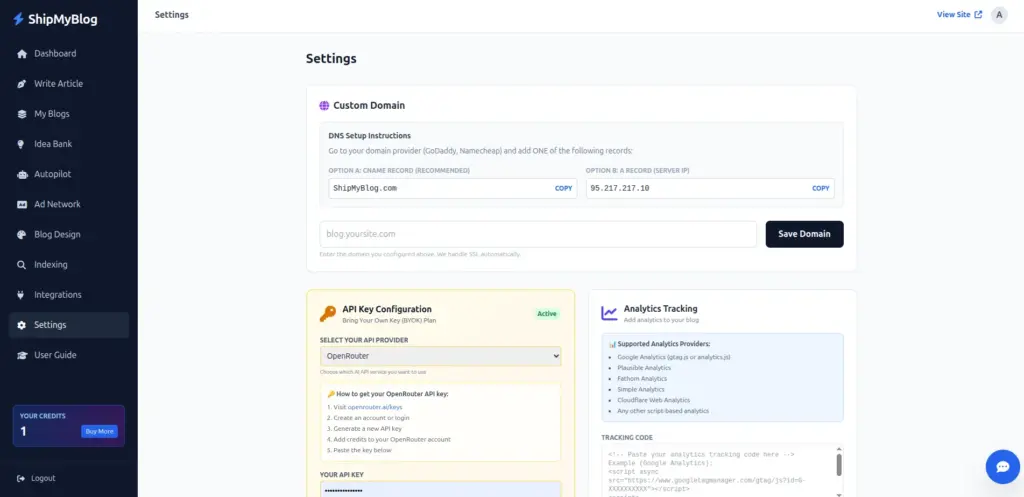Screen dimensions: 1024x497
Task: Click Buy More credits button
Action: click(99, 432)
